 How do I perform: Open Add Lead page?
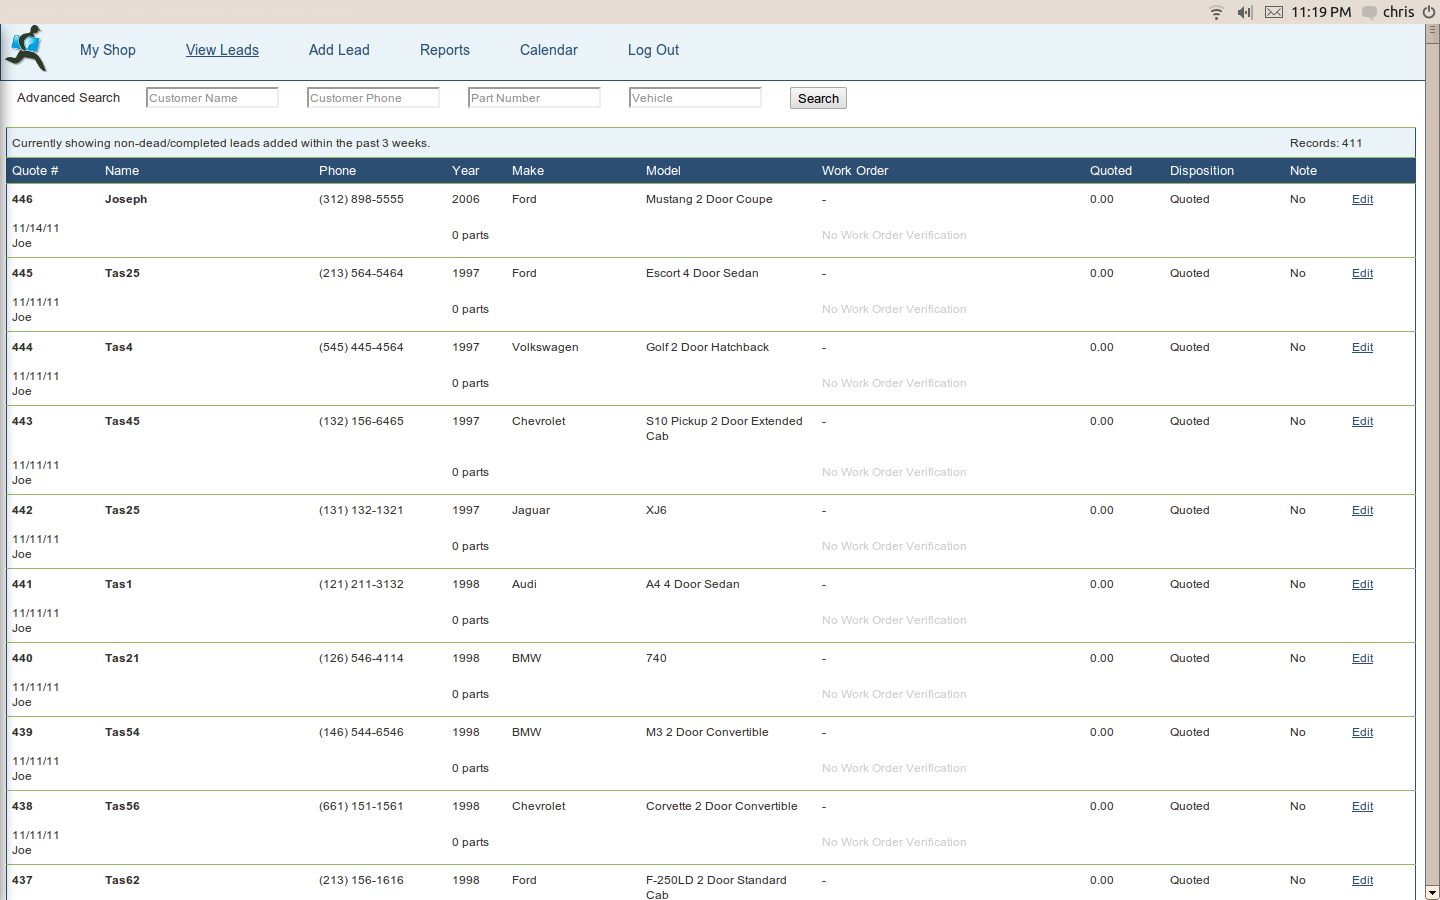coord(339,50)
